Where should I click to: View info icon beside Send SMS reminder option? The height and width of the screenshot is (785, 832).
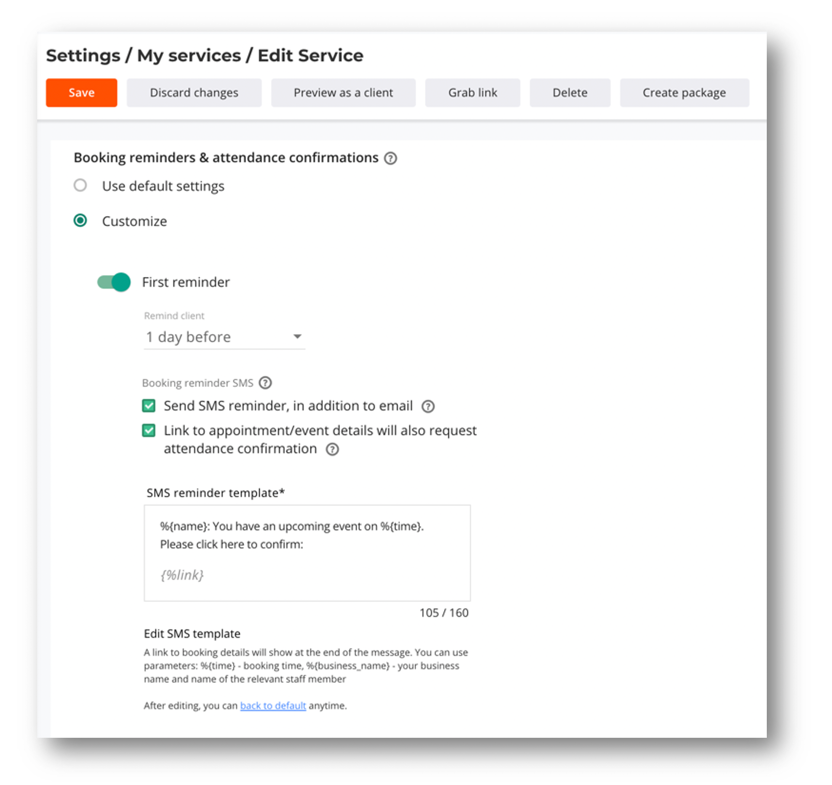pyautogui.click(x=428, y=406)
